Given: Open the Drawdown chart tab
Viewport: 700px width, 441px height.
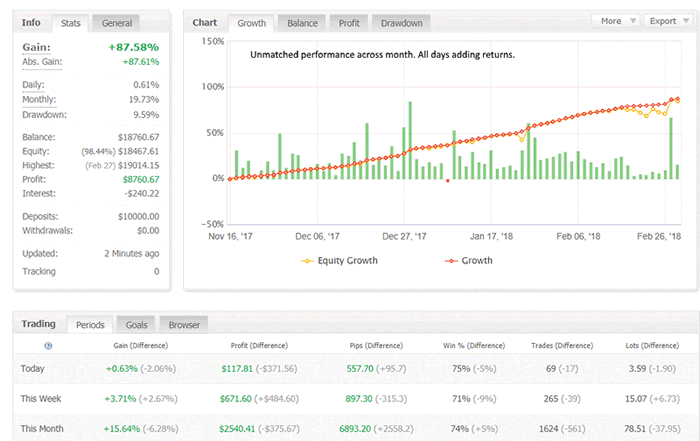Looking at the screenshot, I should tap(402, 22).
